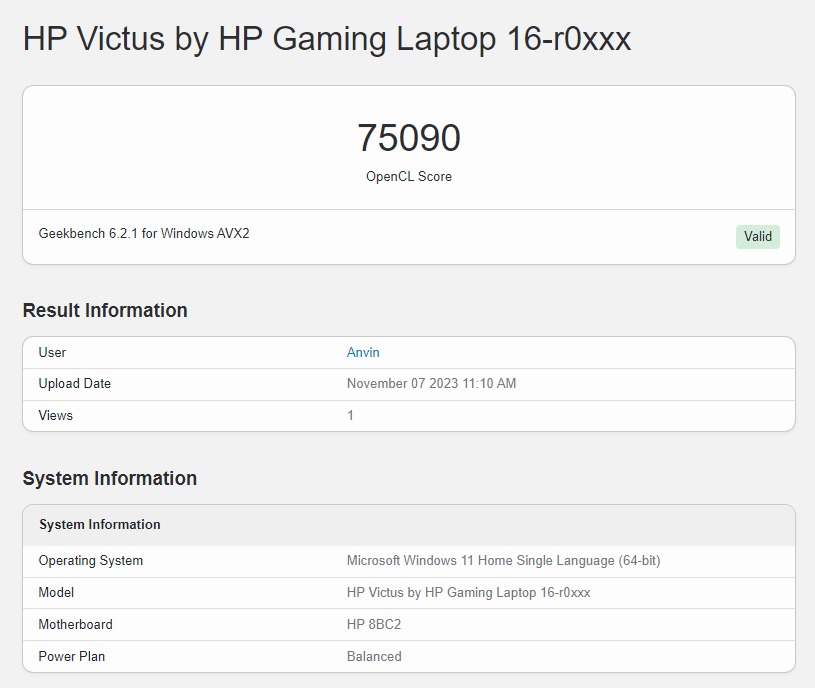Click the User row label
815x688 pixels.
[x=52, y=352]
